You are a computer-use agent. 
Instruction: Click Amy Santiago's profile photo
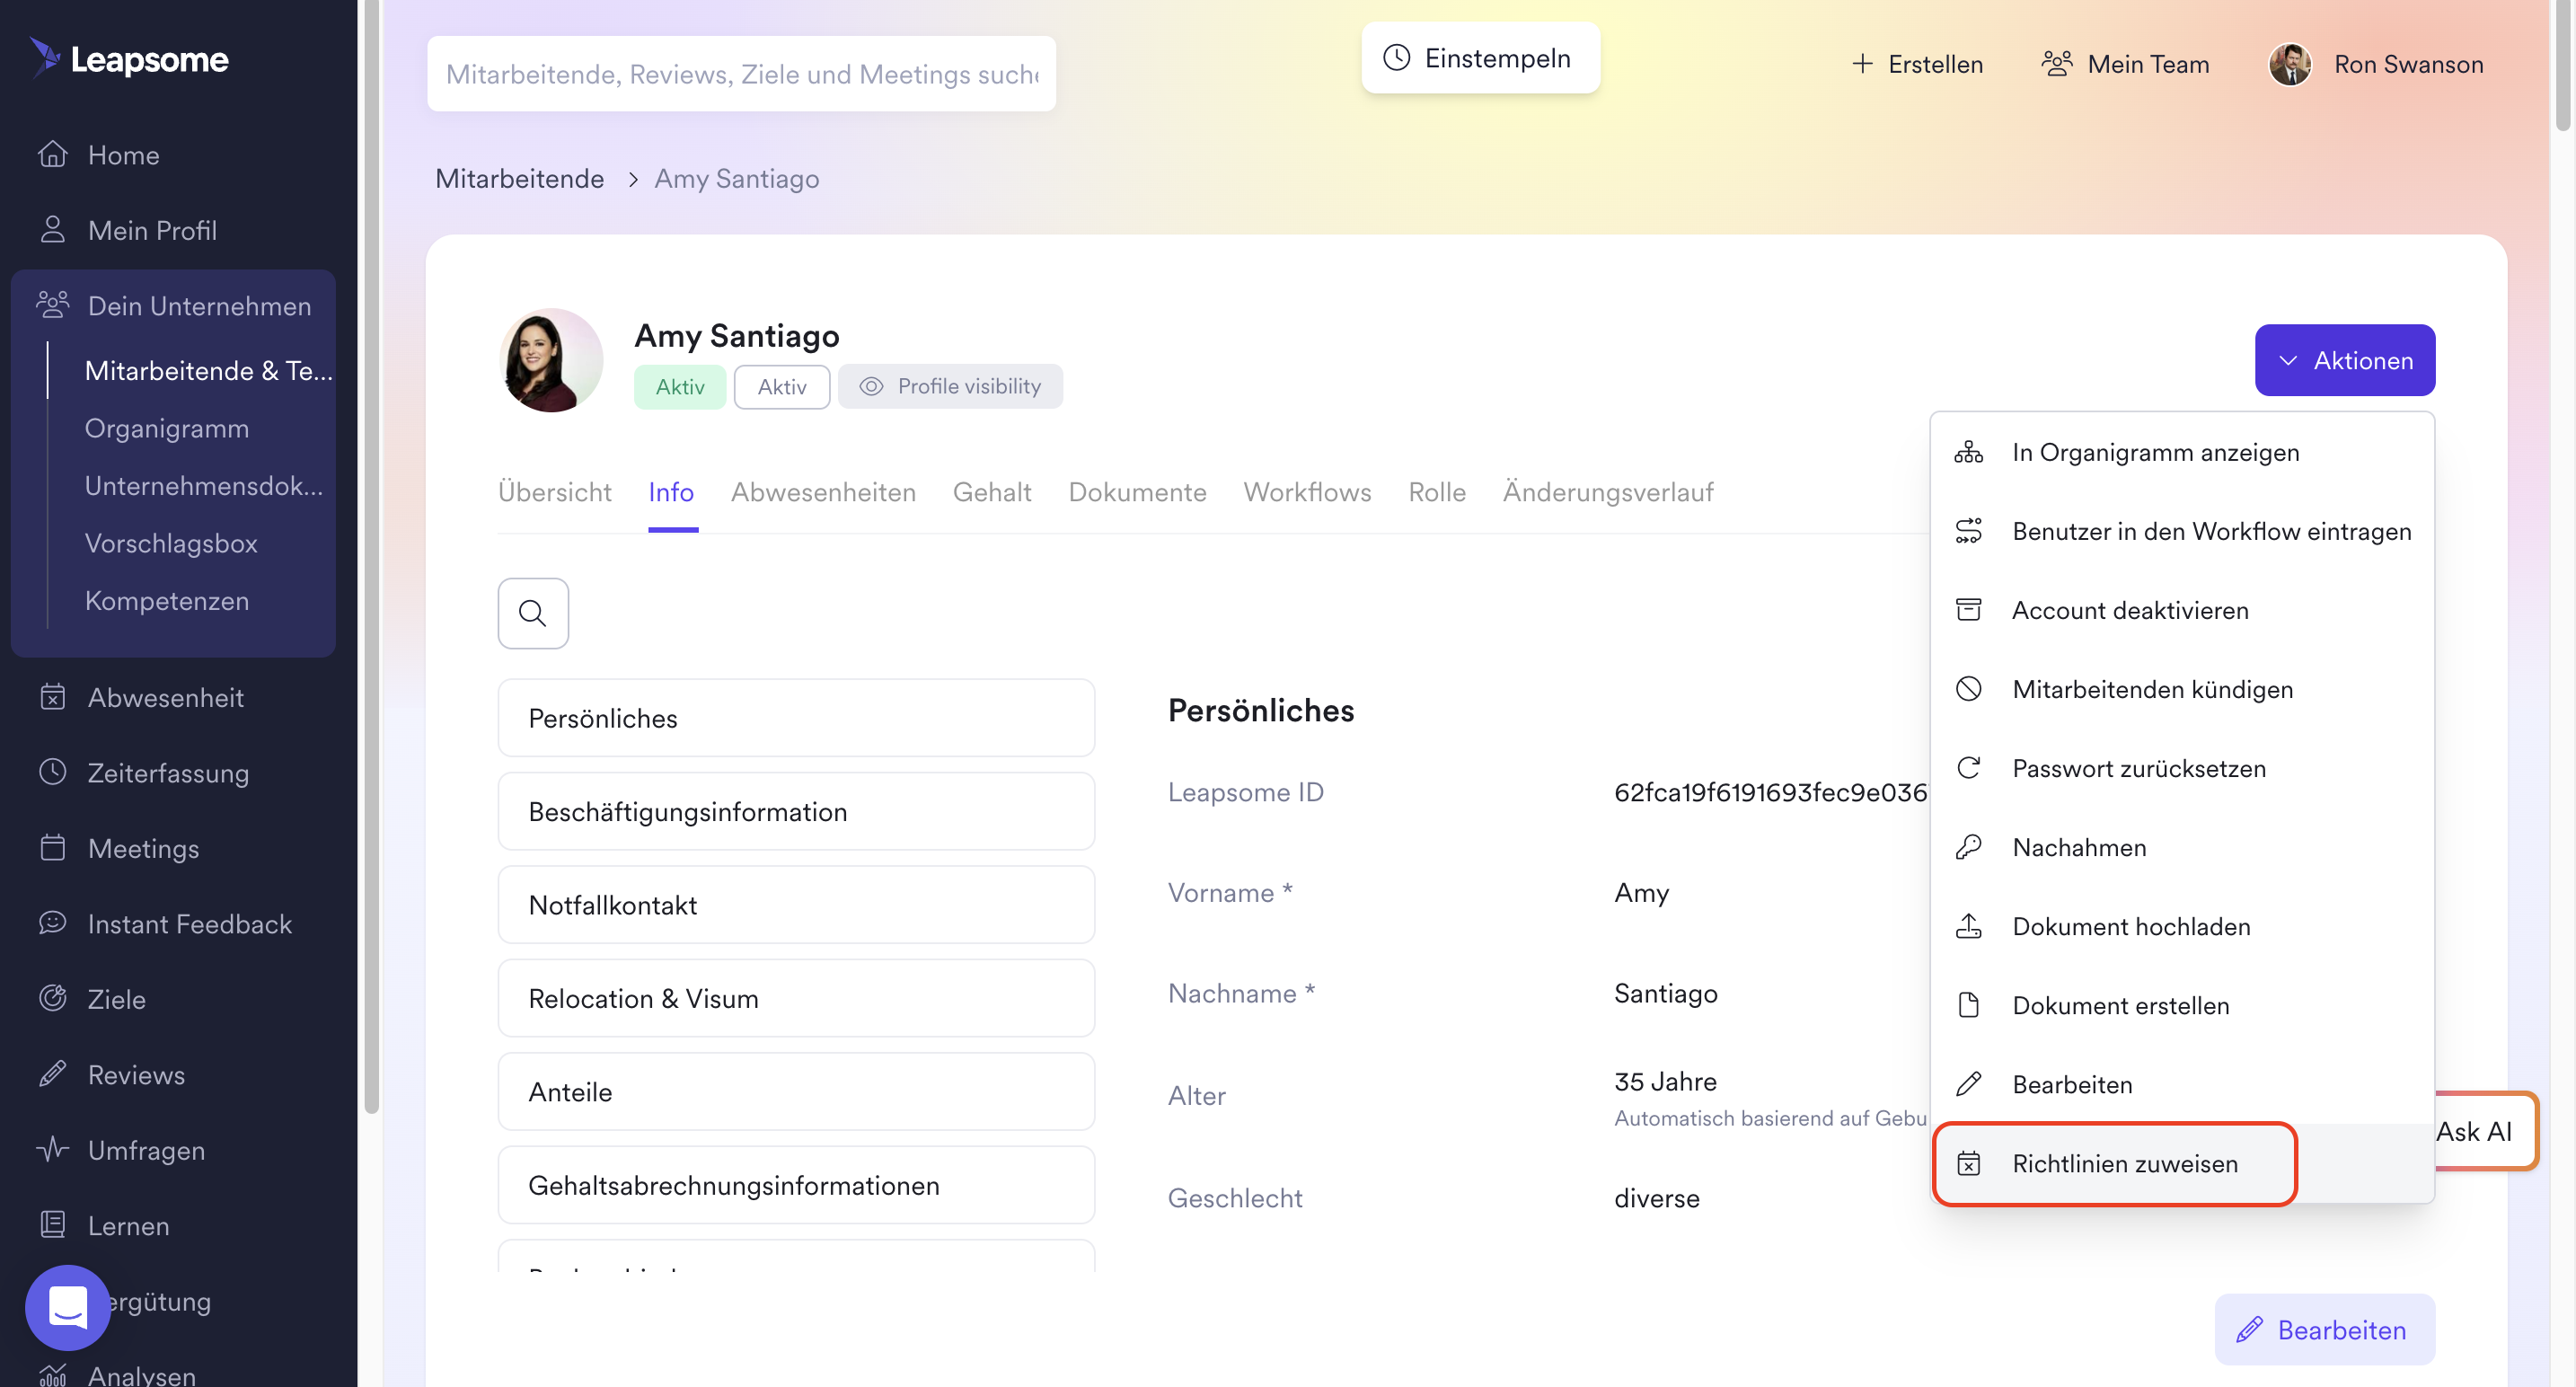coord(551,360)
